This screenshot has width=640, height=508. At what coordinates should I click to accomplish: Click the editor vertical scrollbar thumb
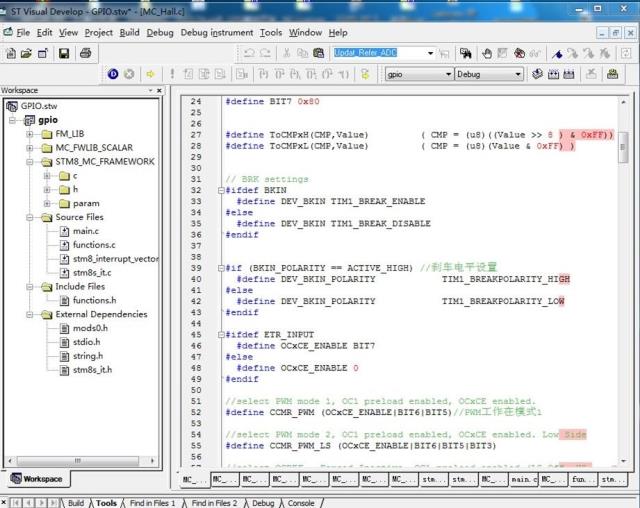(x=623, y=148)
